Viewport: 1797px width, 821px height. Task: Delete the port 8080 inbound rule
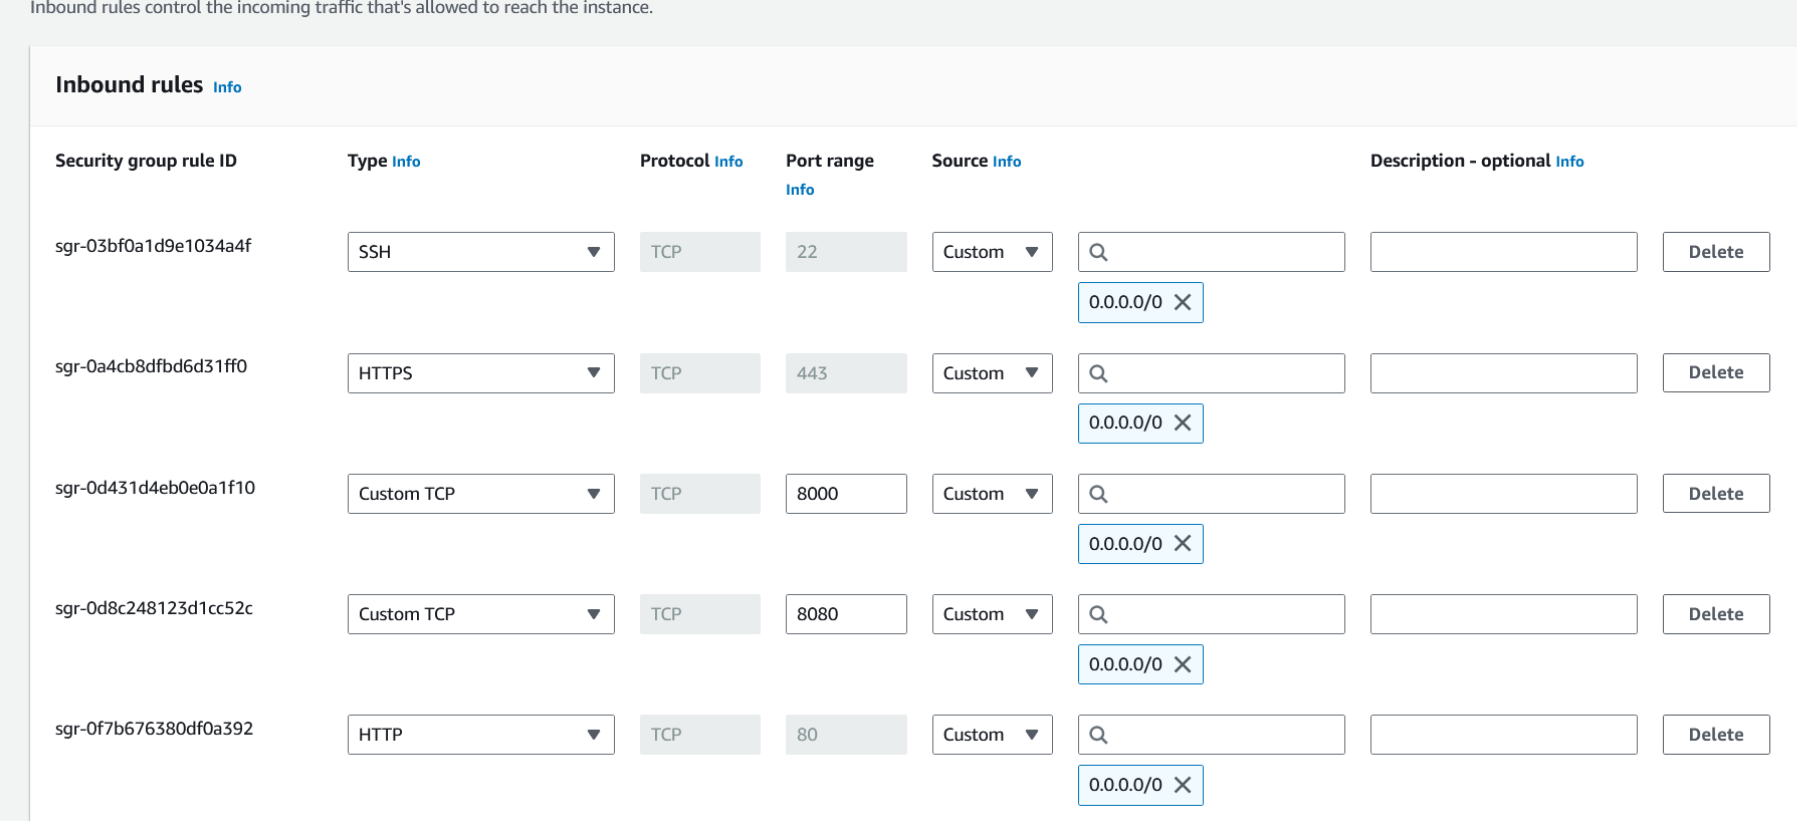1715,614
